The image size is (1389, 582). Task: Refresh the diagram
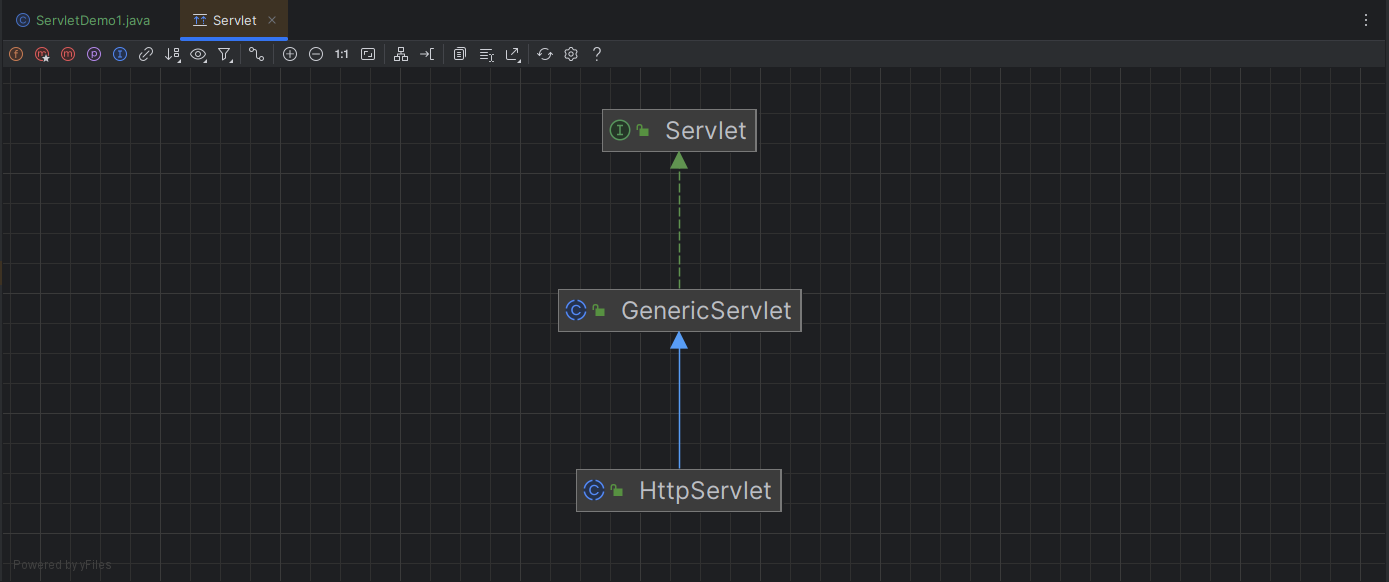pyautogui.click(x=545, y=54)
